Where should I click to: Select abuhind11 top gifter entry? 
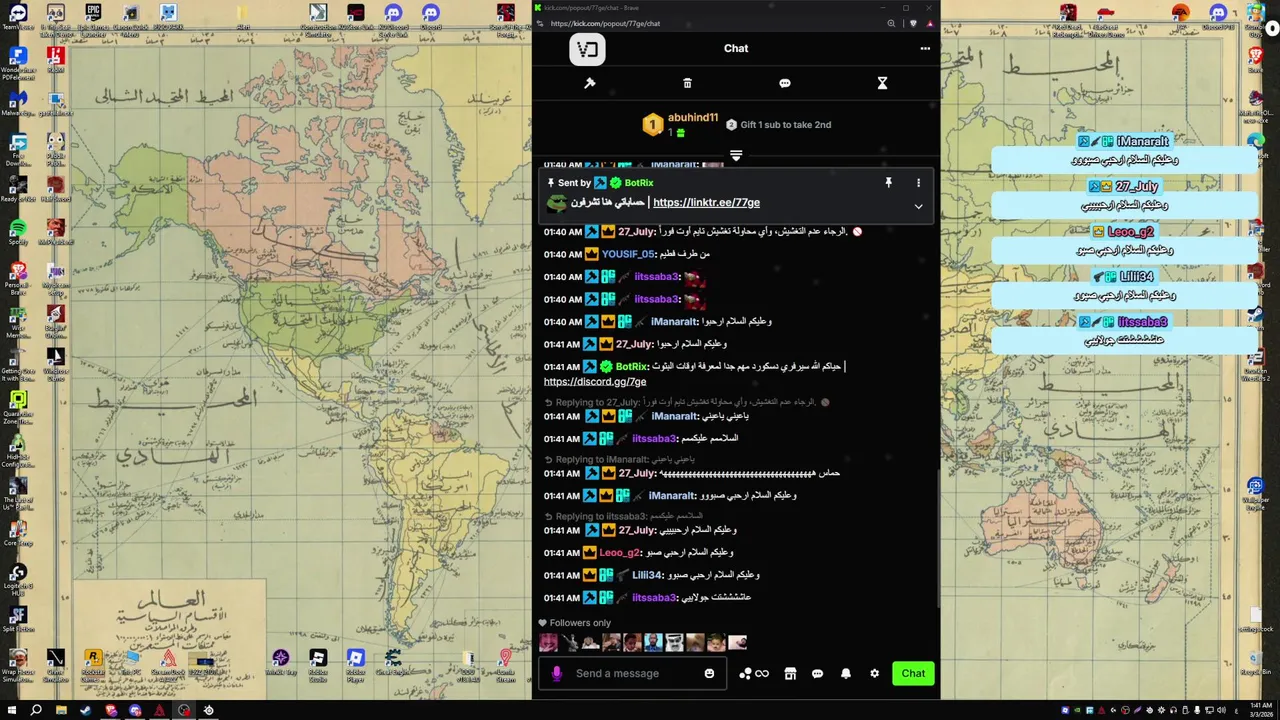tap(680, 124)
